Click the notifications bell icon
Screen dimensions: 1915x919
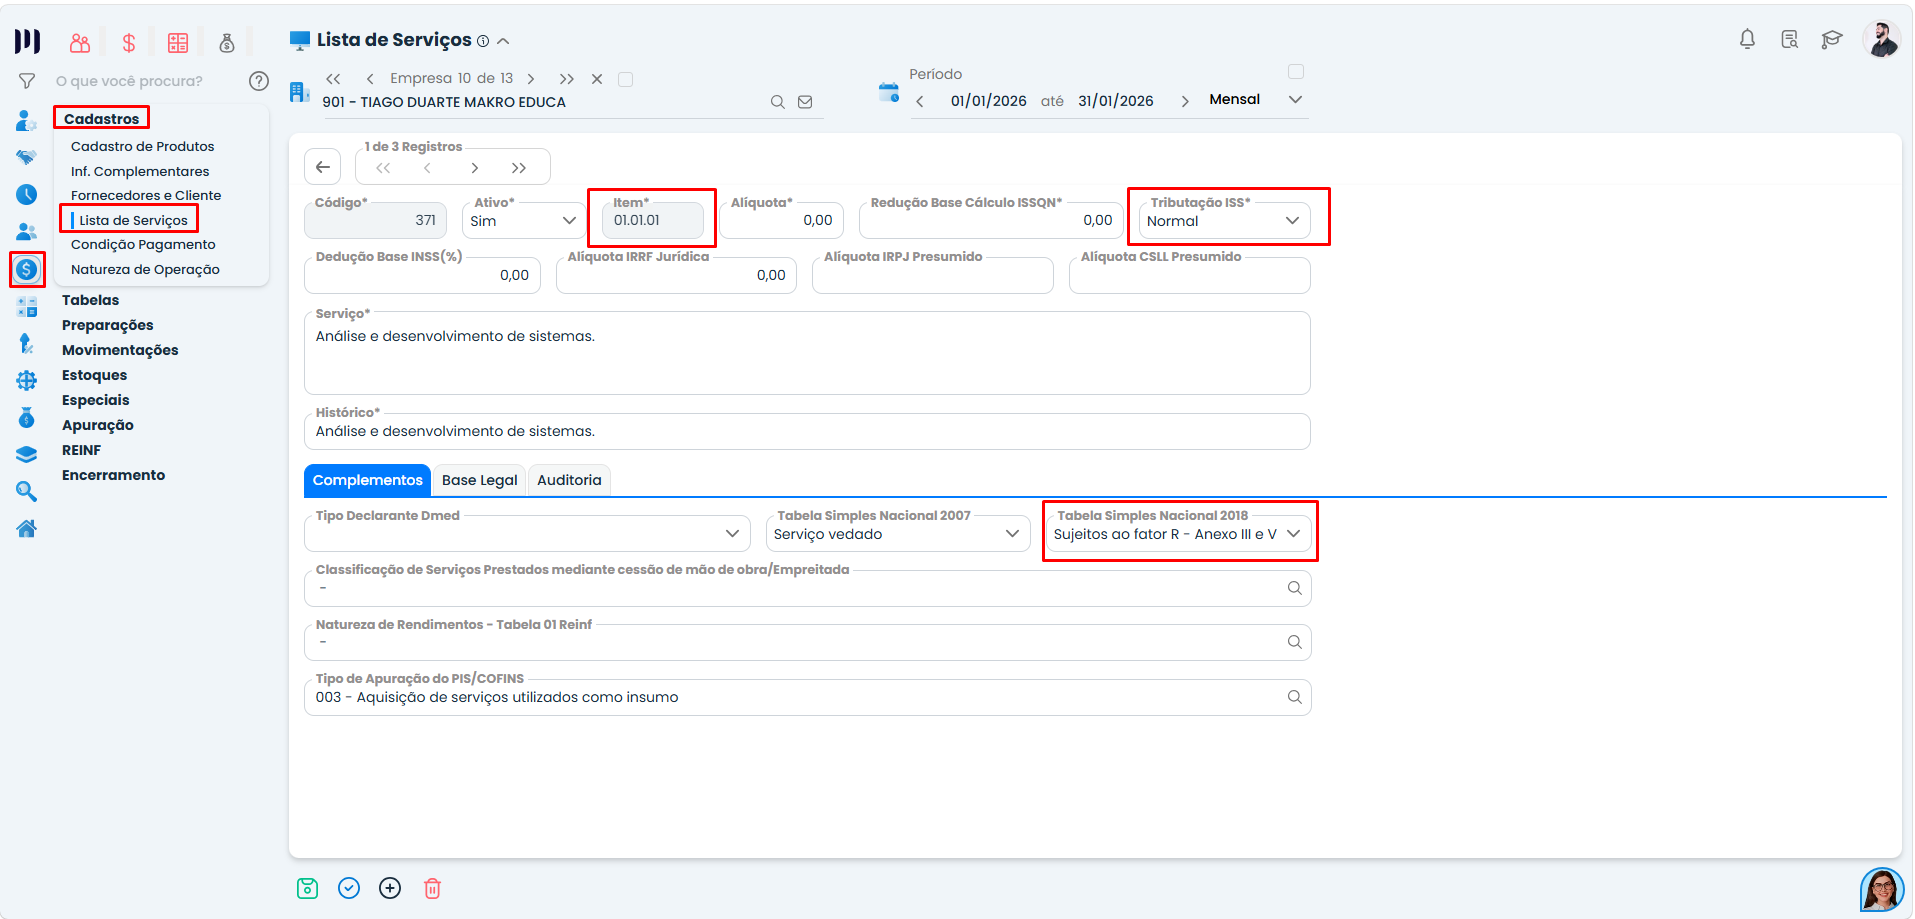(1747, 39)
